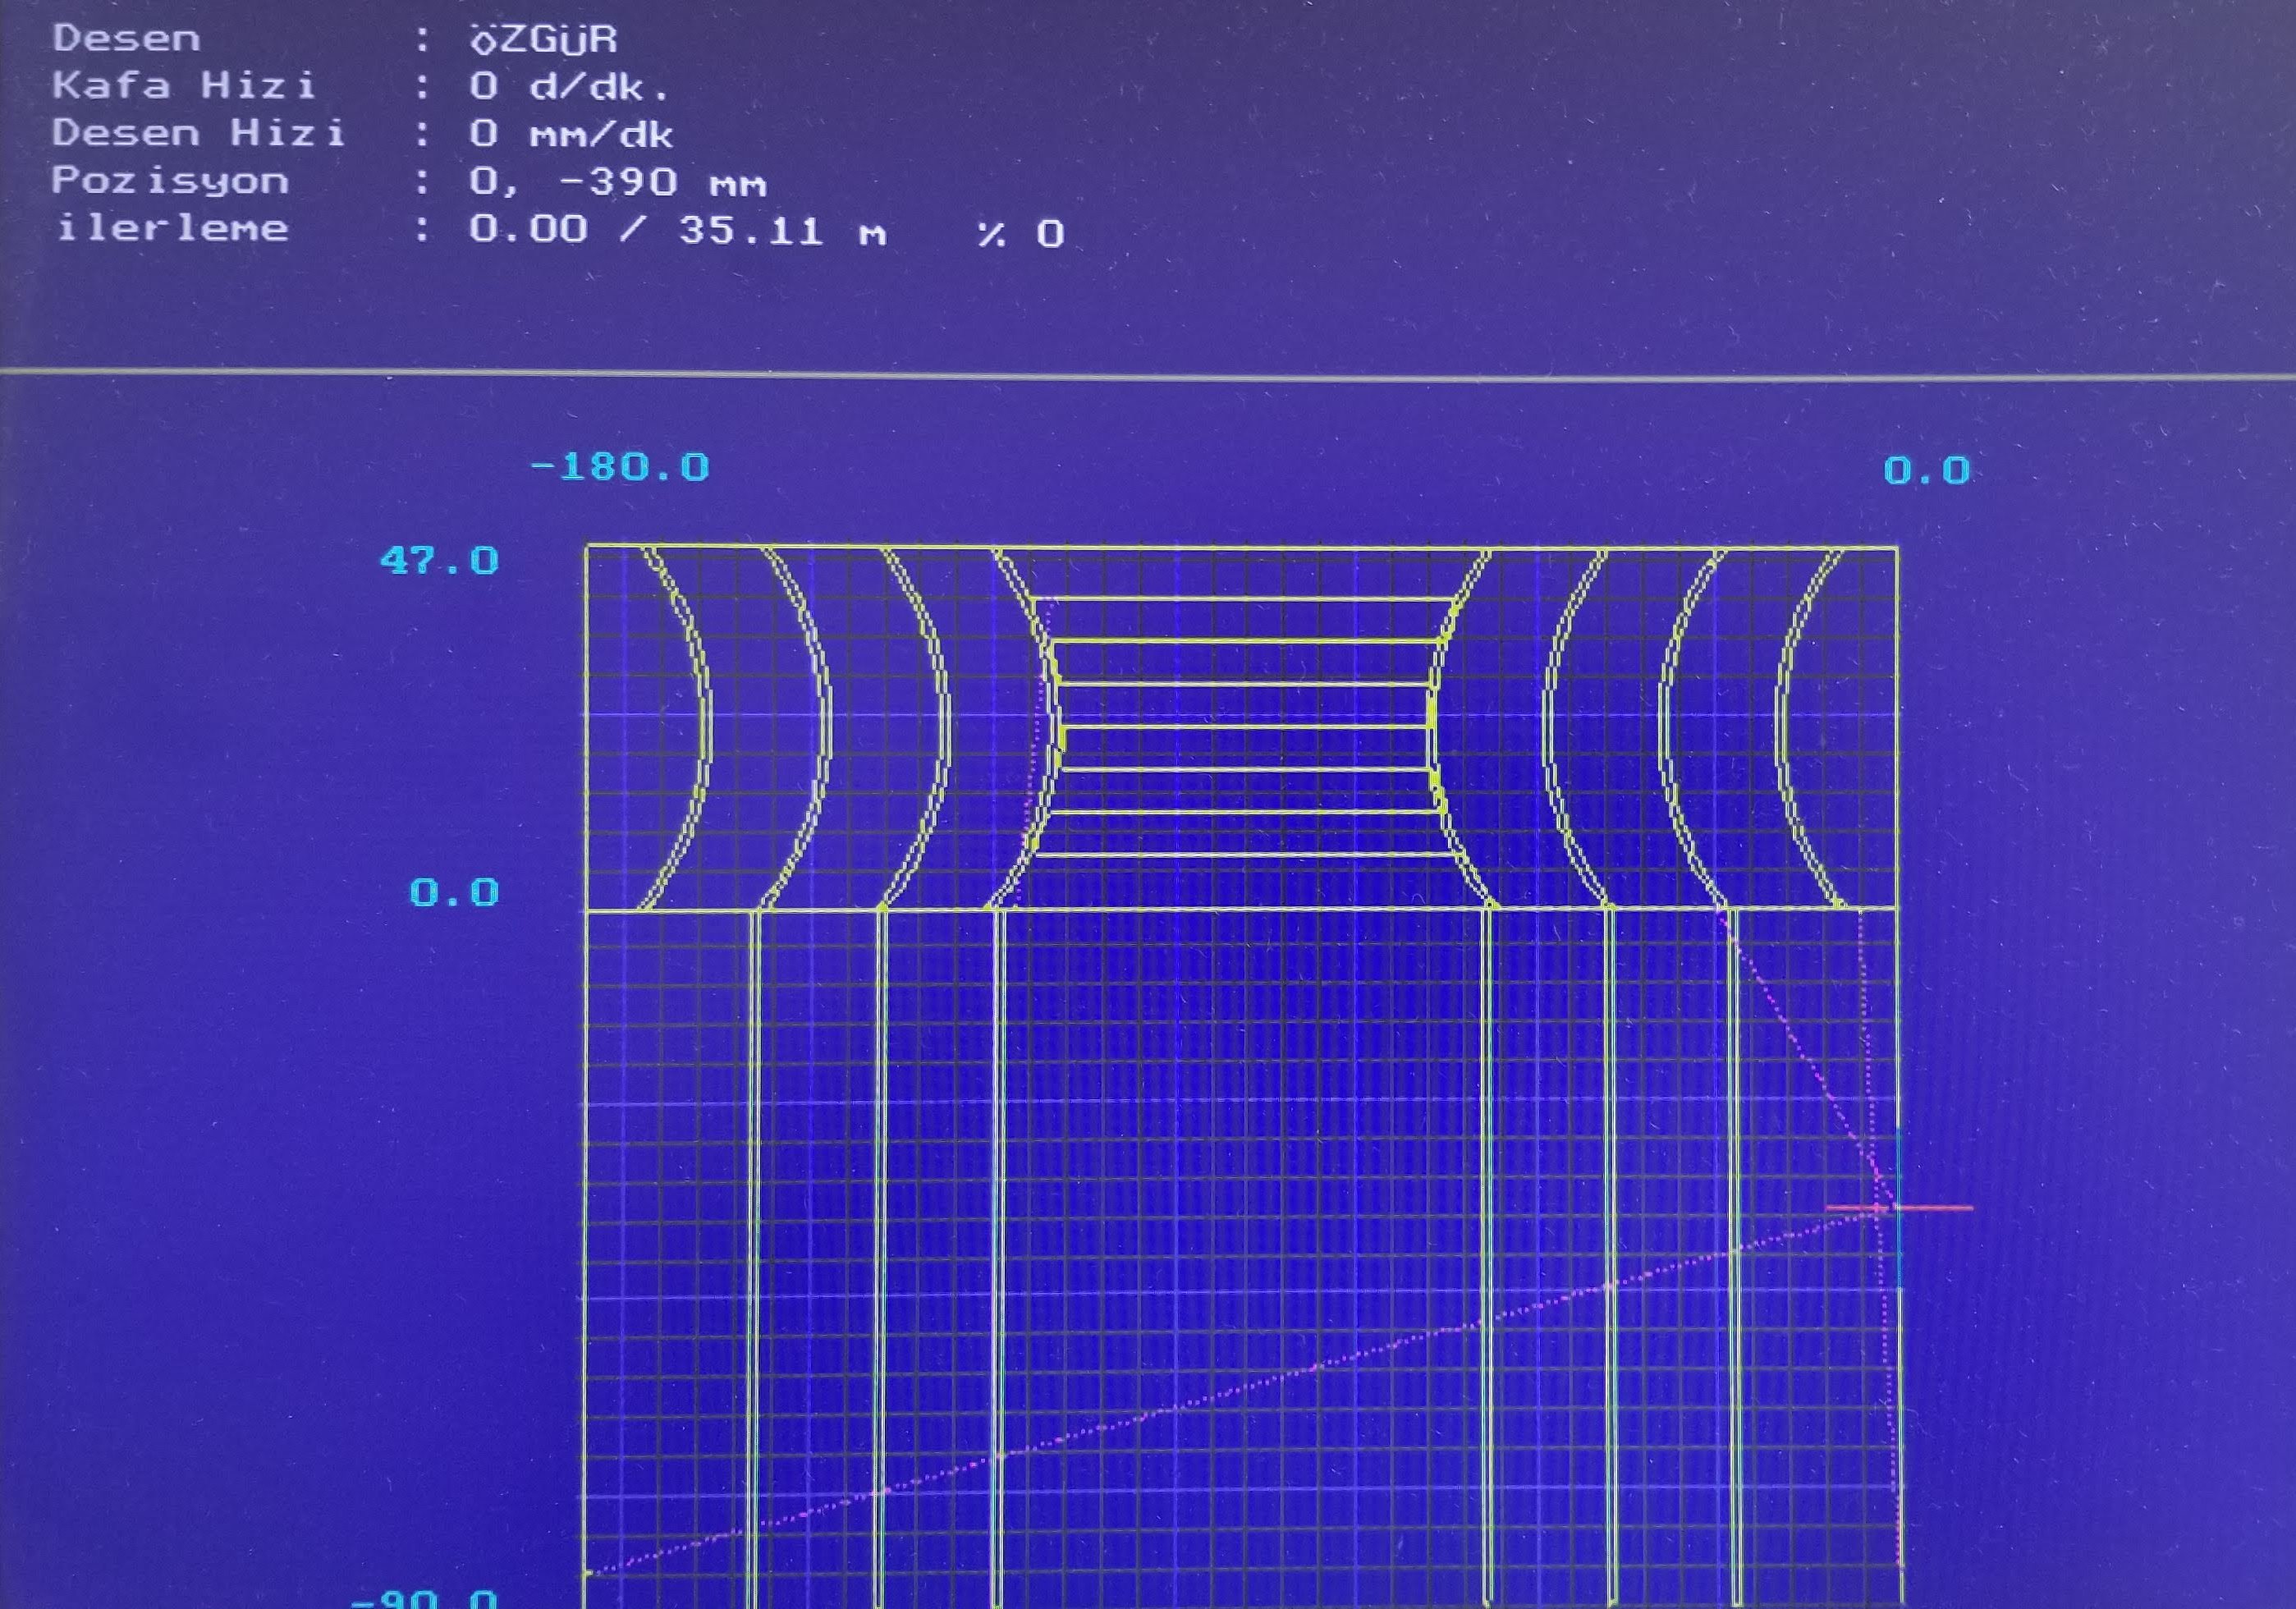This screenshot has height=1609, width=2296.
Task: Click the % 0 progress percentage
Action: (1021, 234)
